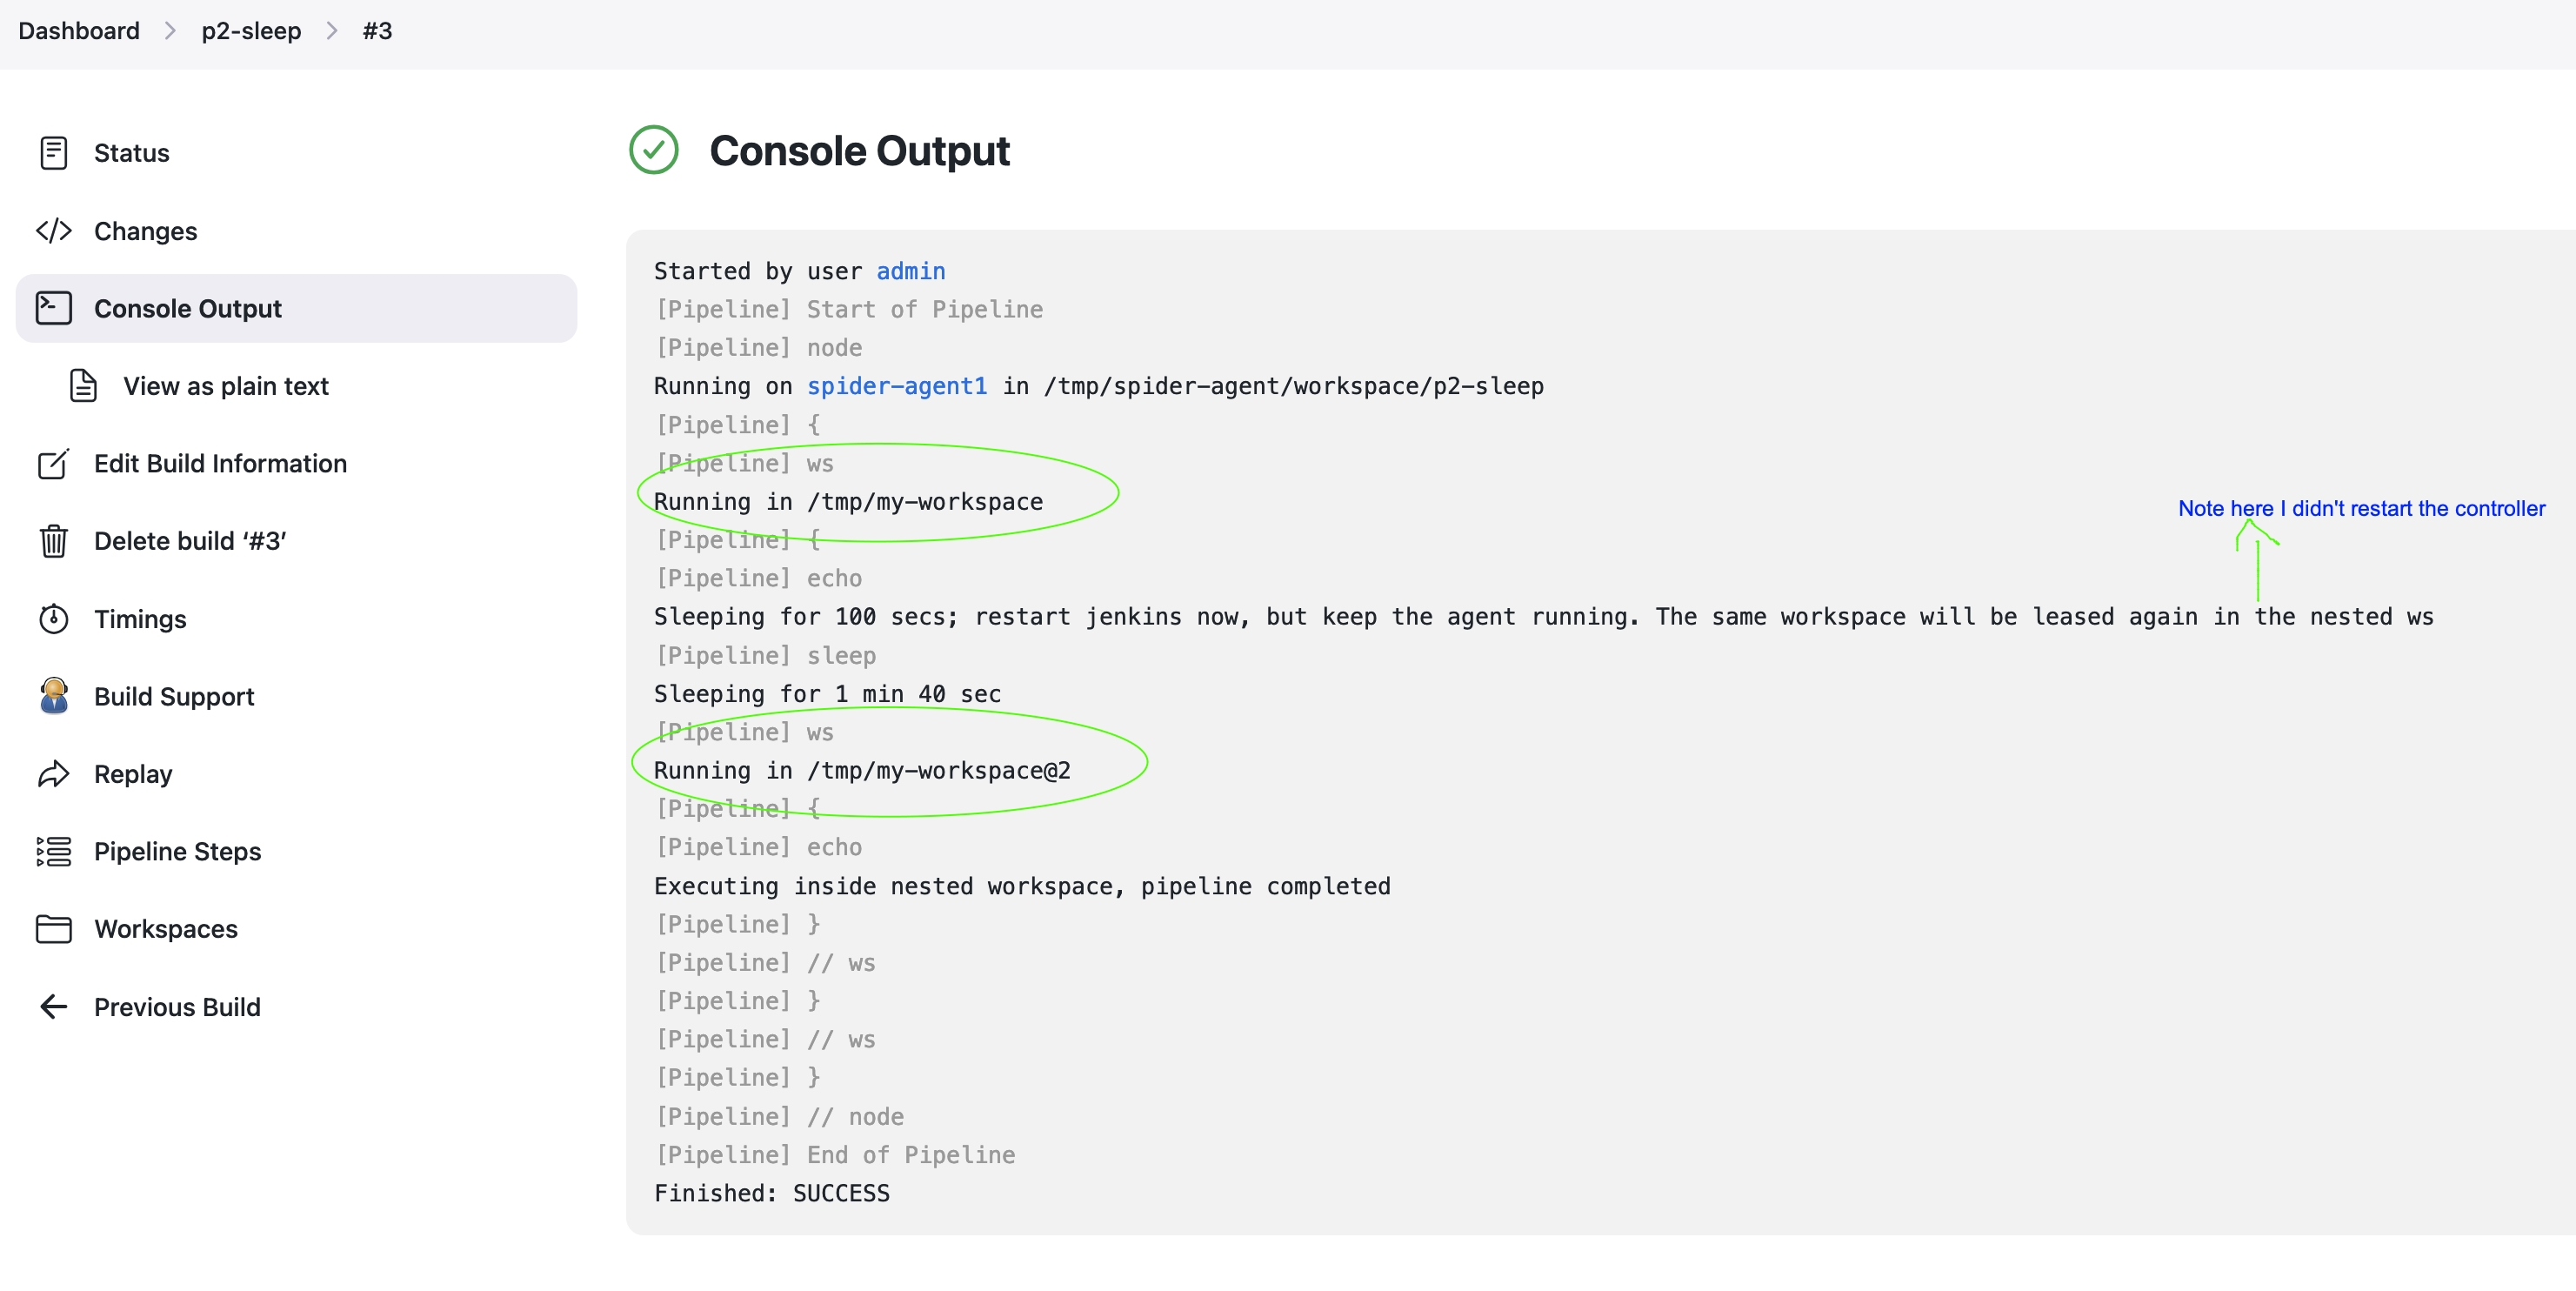Click the Workspaces folder icon
Image resolution: width=2576 pixels, height=1291 pixels.
tap(53, 929)
